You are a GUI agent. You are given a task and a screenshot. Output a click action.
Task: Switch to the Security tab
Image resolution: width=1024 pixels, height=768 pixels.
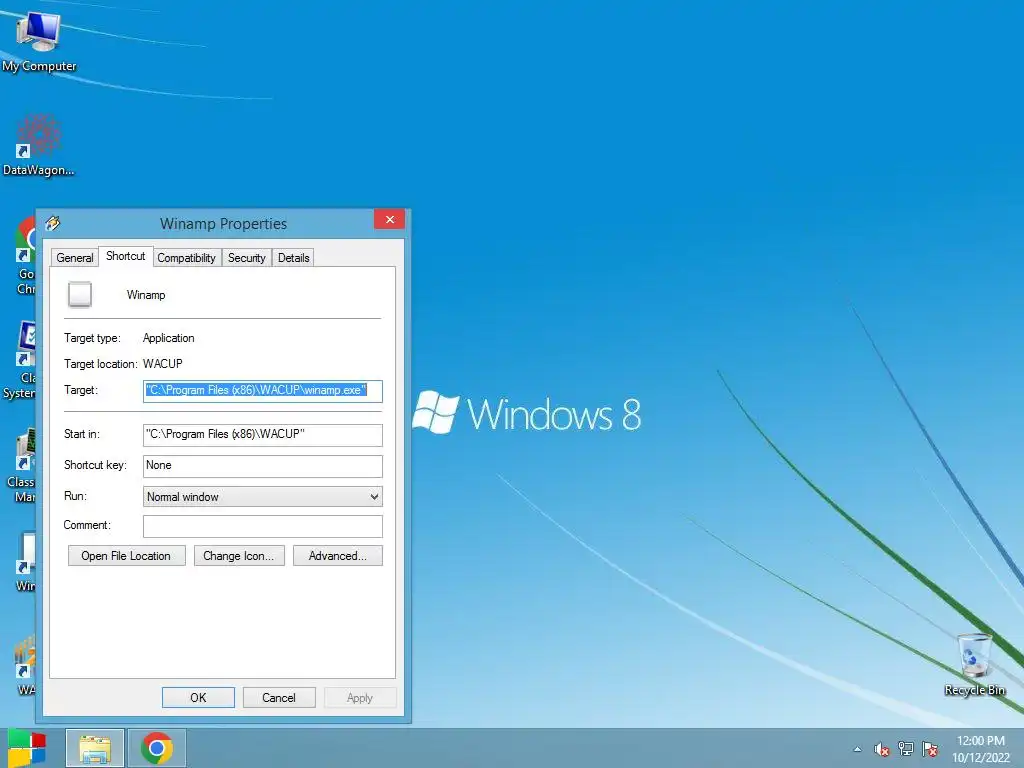coord(246,257)
